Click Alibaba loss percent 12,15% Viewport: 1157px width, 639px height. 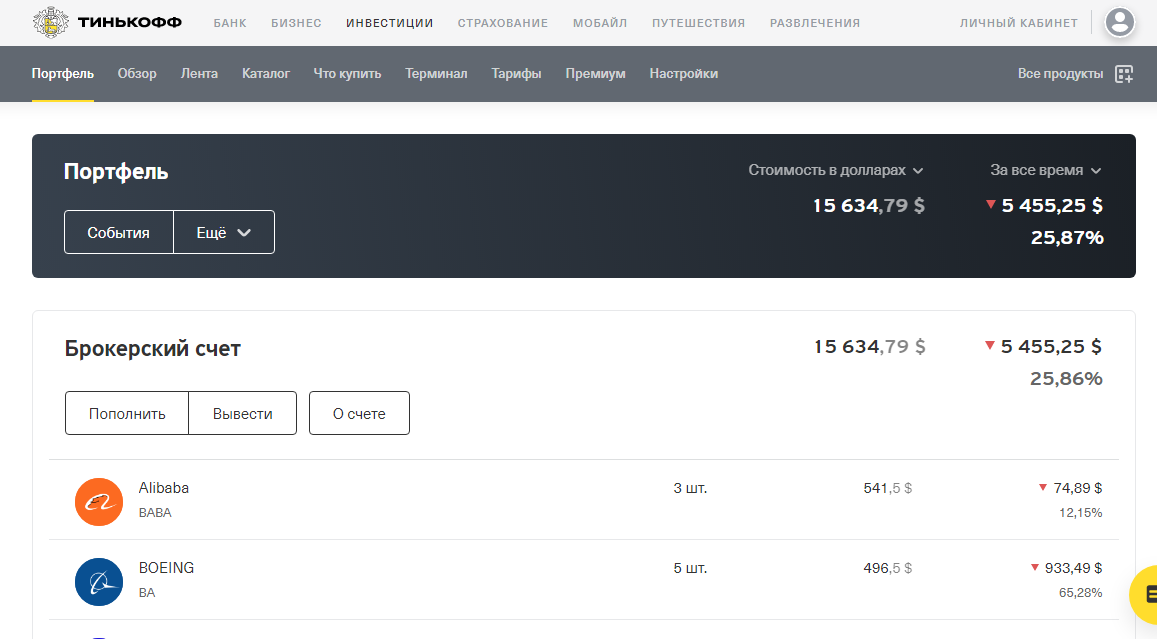pos(1080,513)
